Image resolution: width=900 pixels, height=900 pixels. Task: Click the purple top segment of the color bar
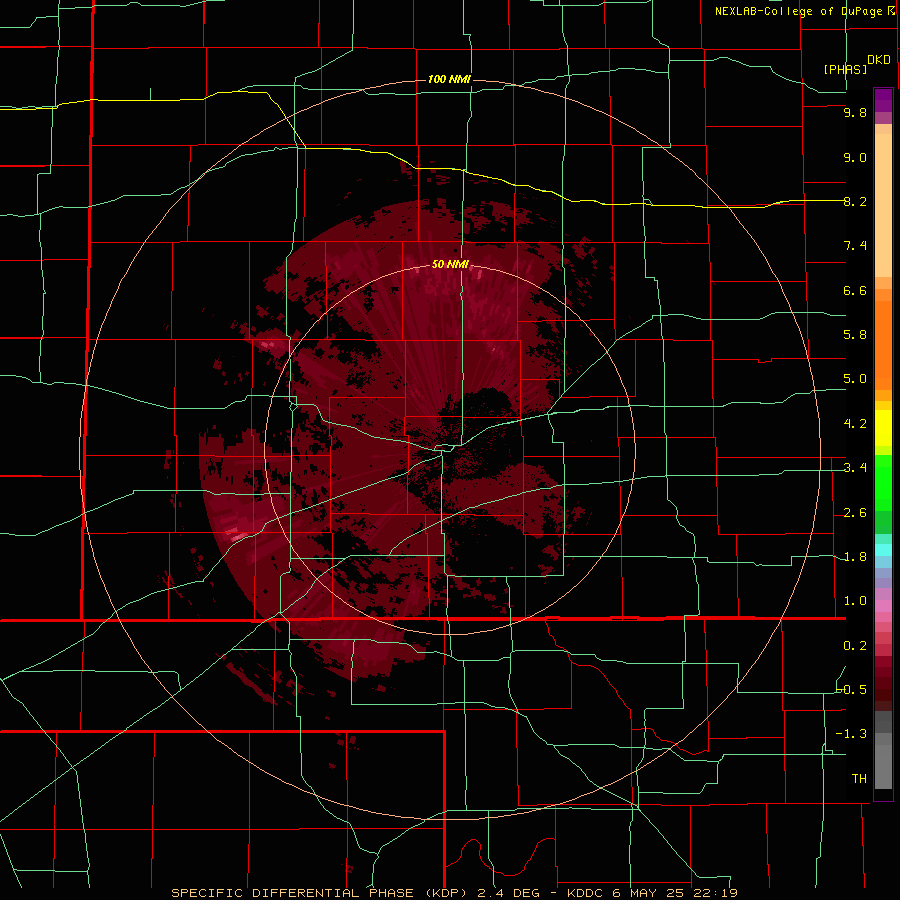(883, 100)
